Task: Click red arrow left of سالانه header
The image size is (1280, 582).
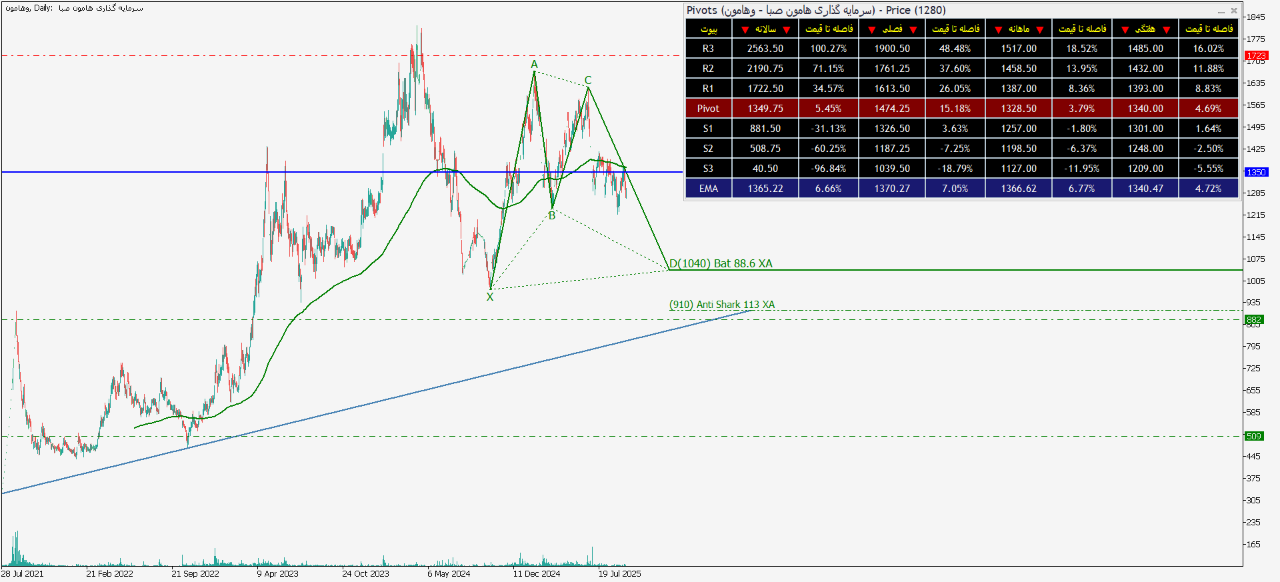Action: pos(746,29)
